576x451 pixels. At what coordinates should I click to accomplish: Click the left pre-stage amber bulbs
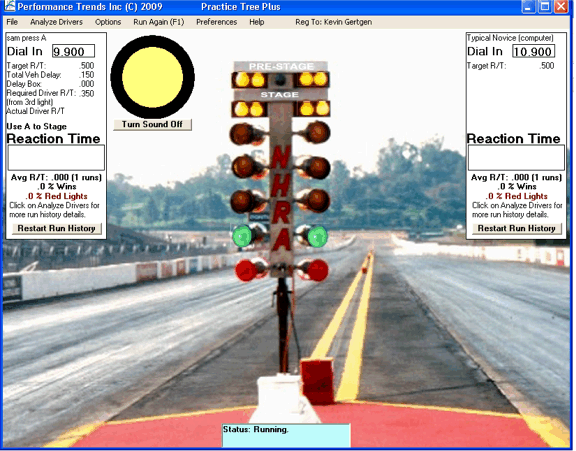(249, 80)
